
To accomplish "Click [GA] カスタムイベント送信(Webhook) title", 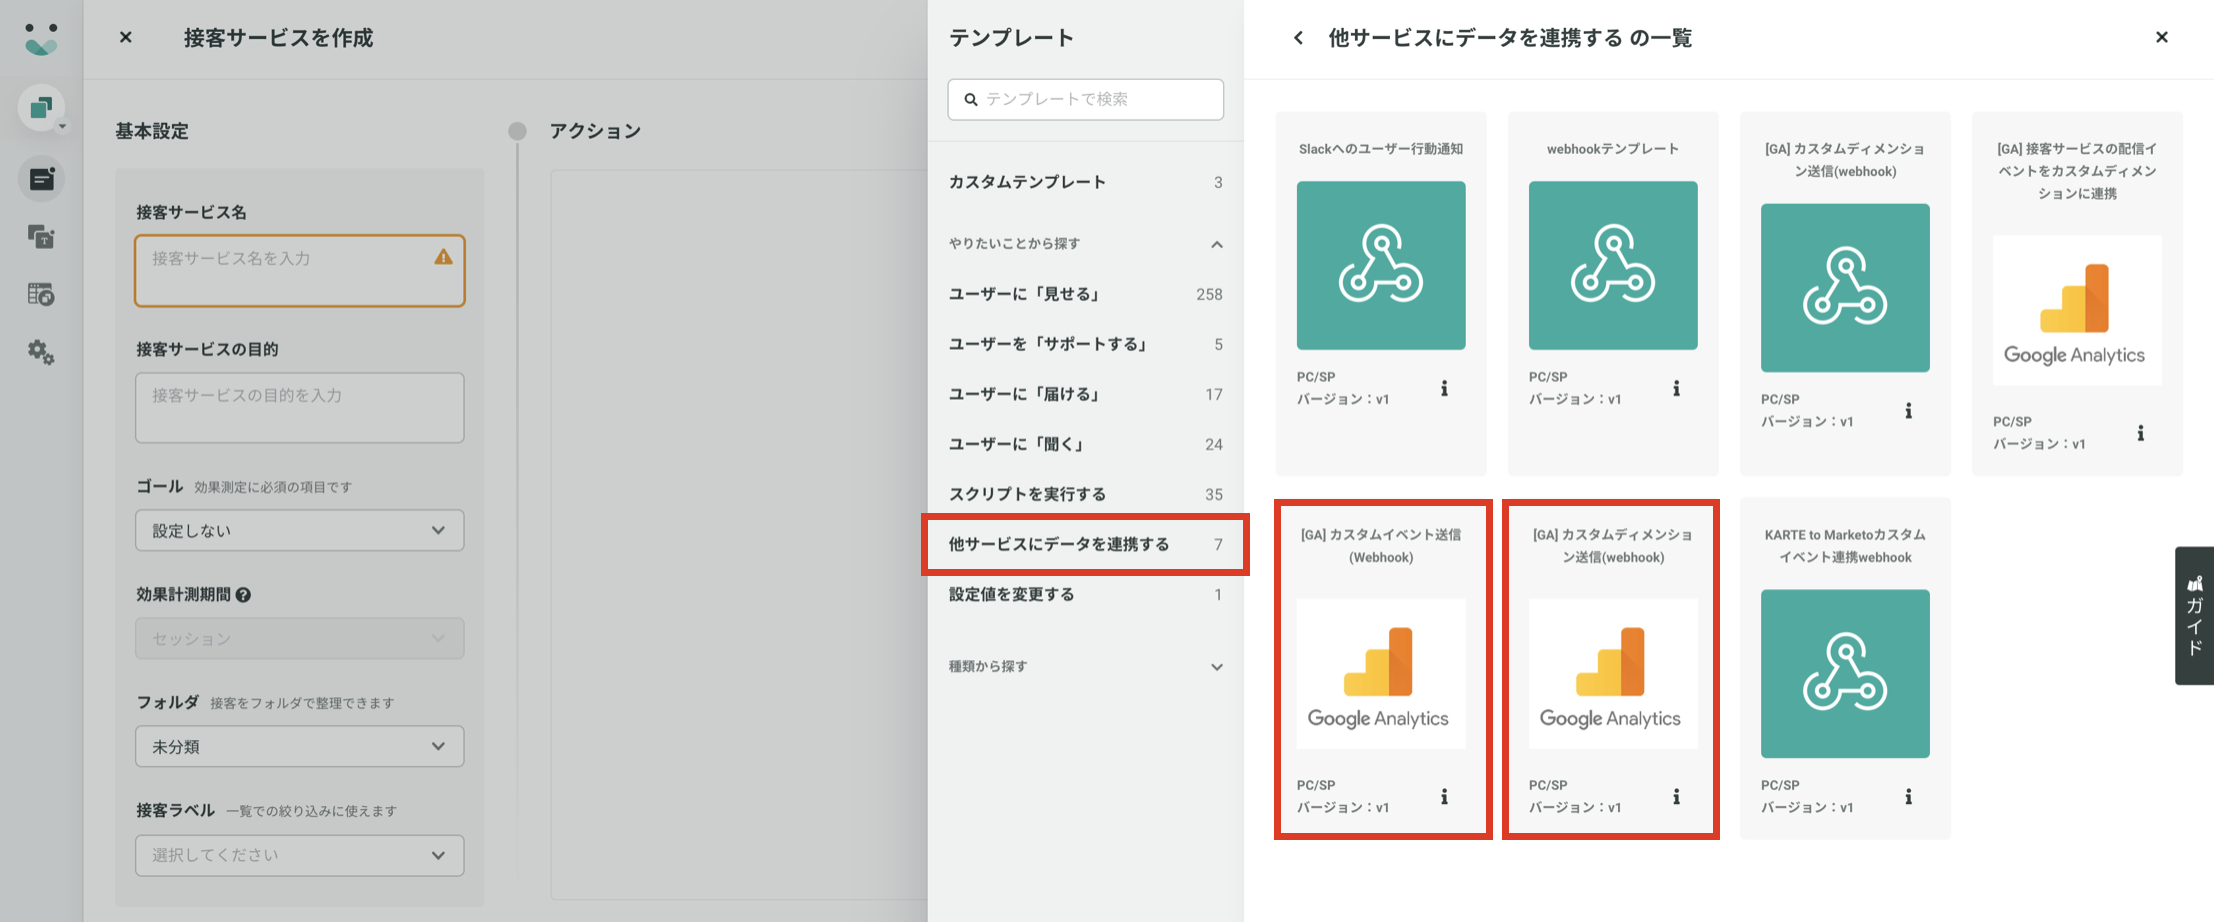I will (x=1381, y=546).
